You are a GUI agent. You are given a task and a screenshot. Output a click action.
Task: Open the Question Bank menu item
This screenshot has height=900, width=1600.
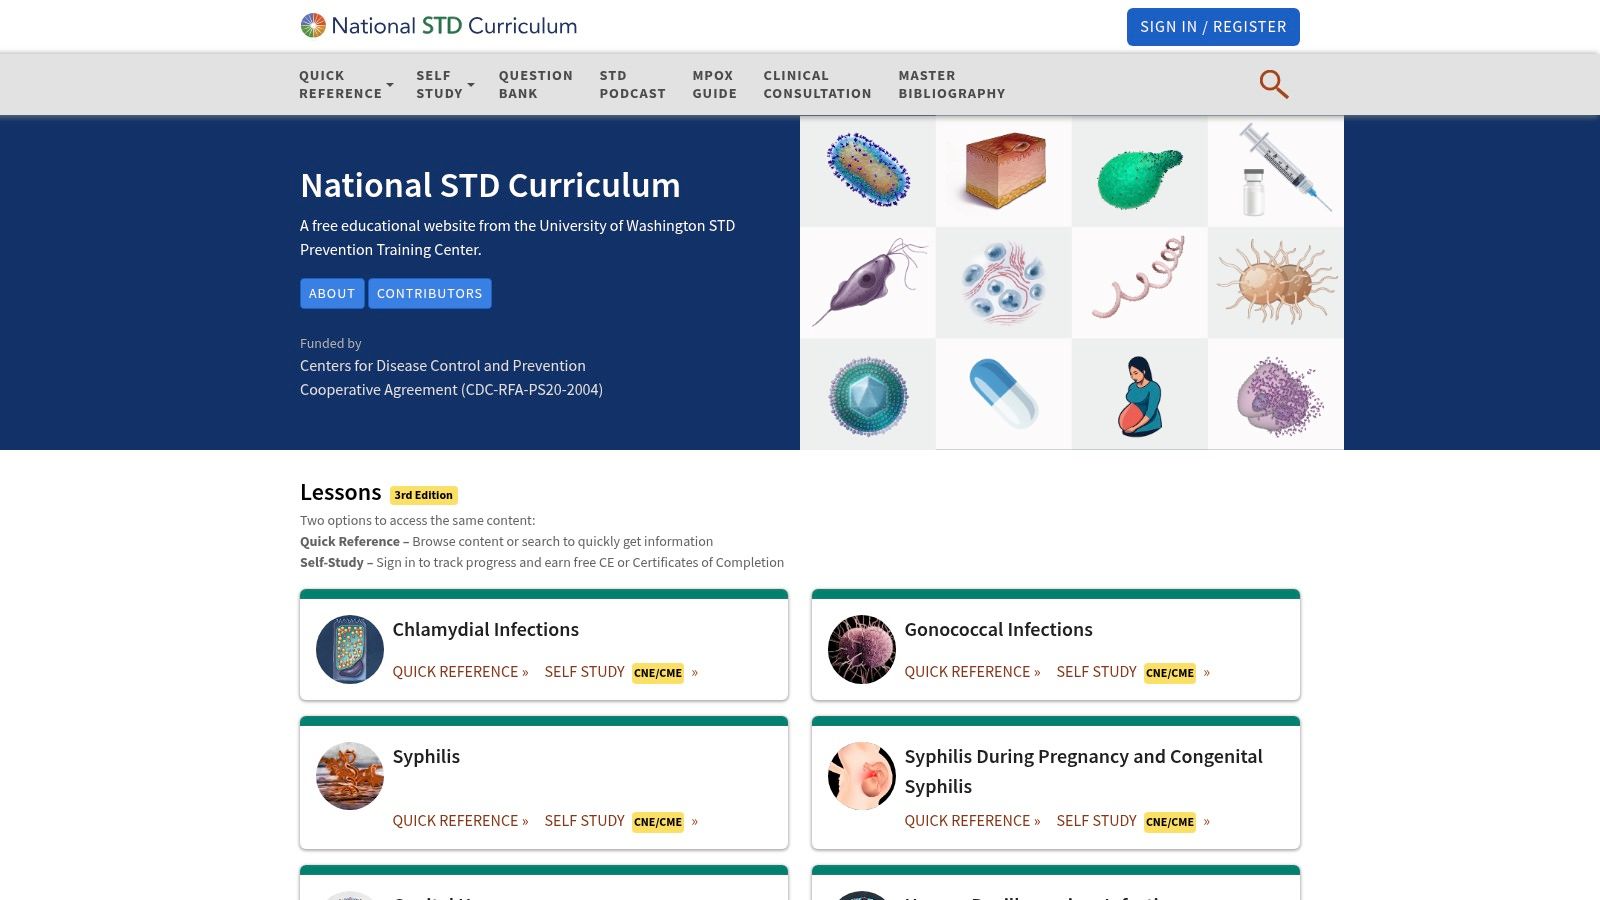(536, 84)
